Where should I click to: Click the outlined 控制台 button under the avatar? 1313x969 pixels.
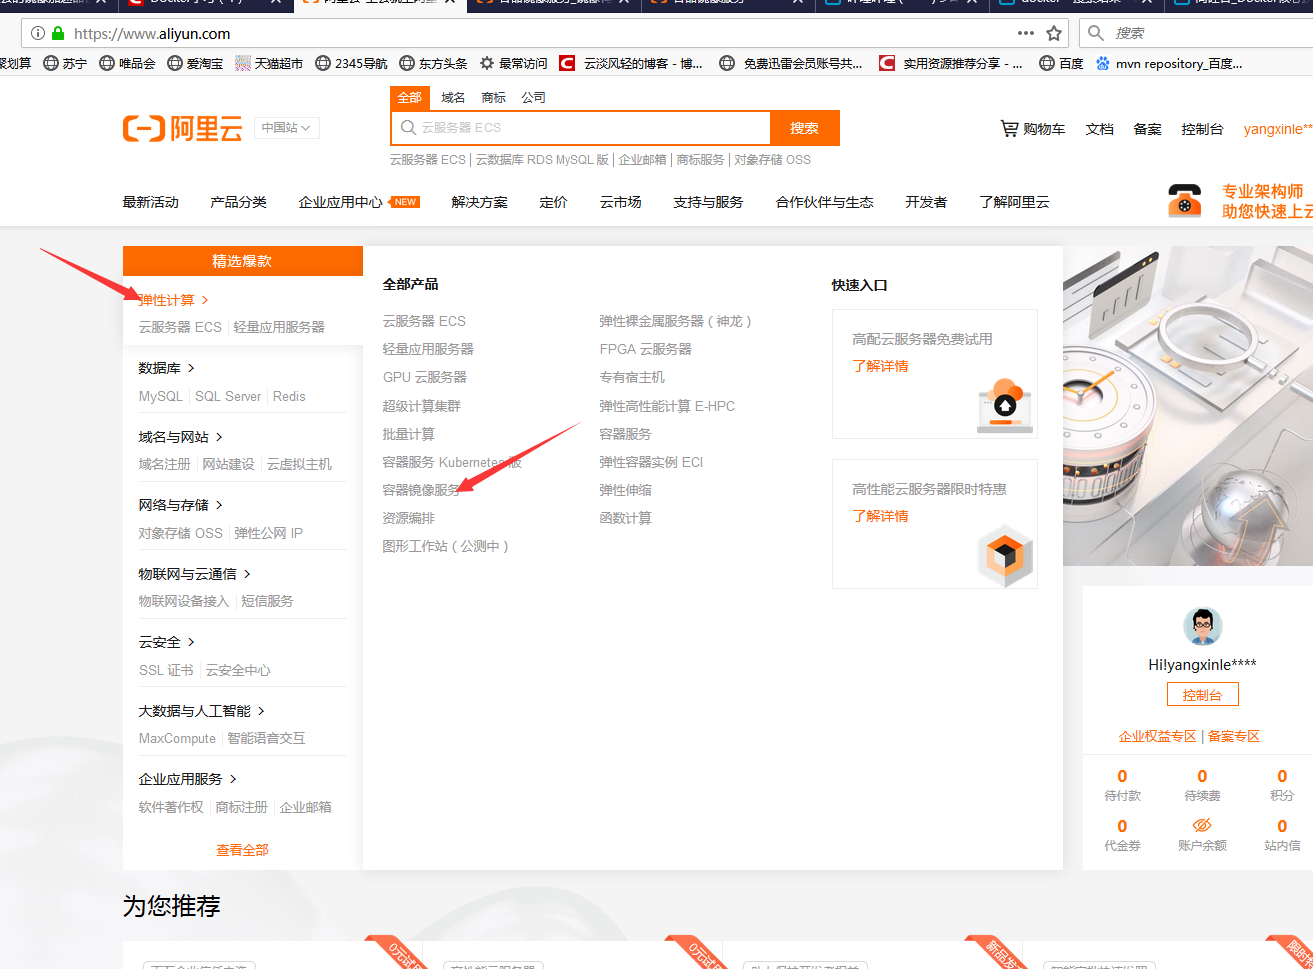coord(1202,695)
